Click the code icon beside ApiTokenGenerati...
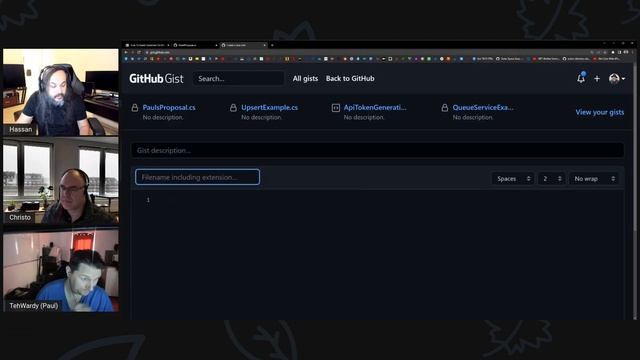Image resolution: width=640 pixels, height=360 pixels. (336, 108)
